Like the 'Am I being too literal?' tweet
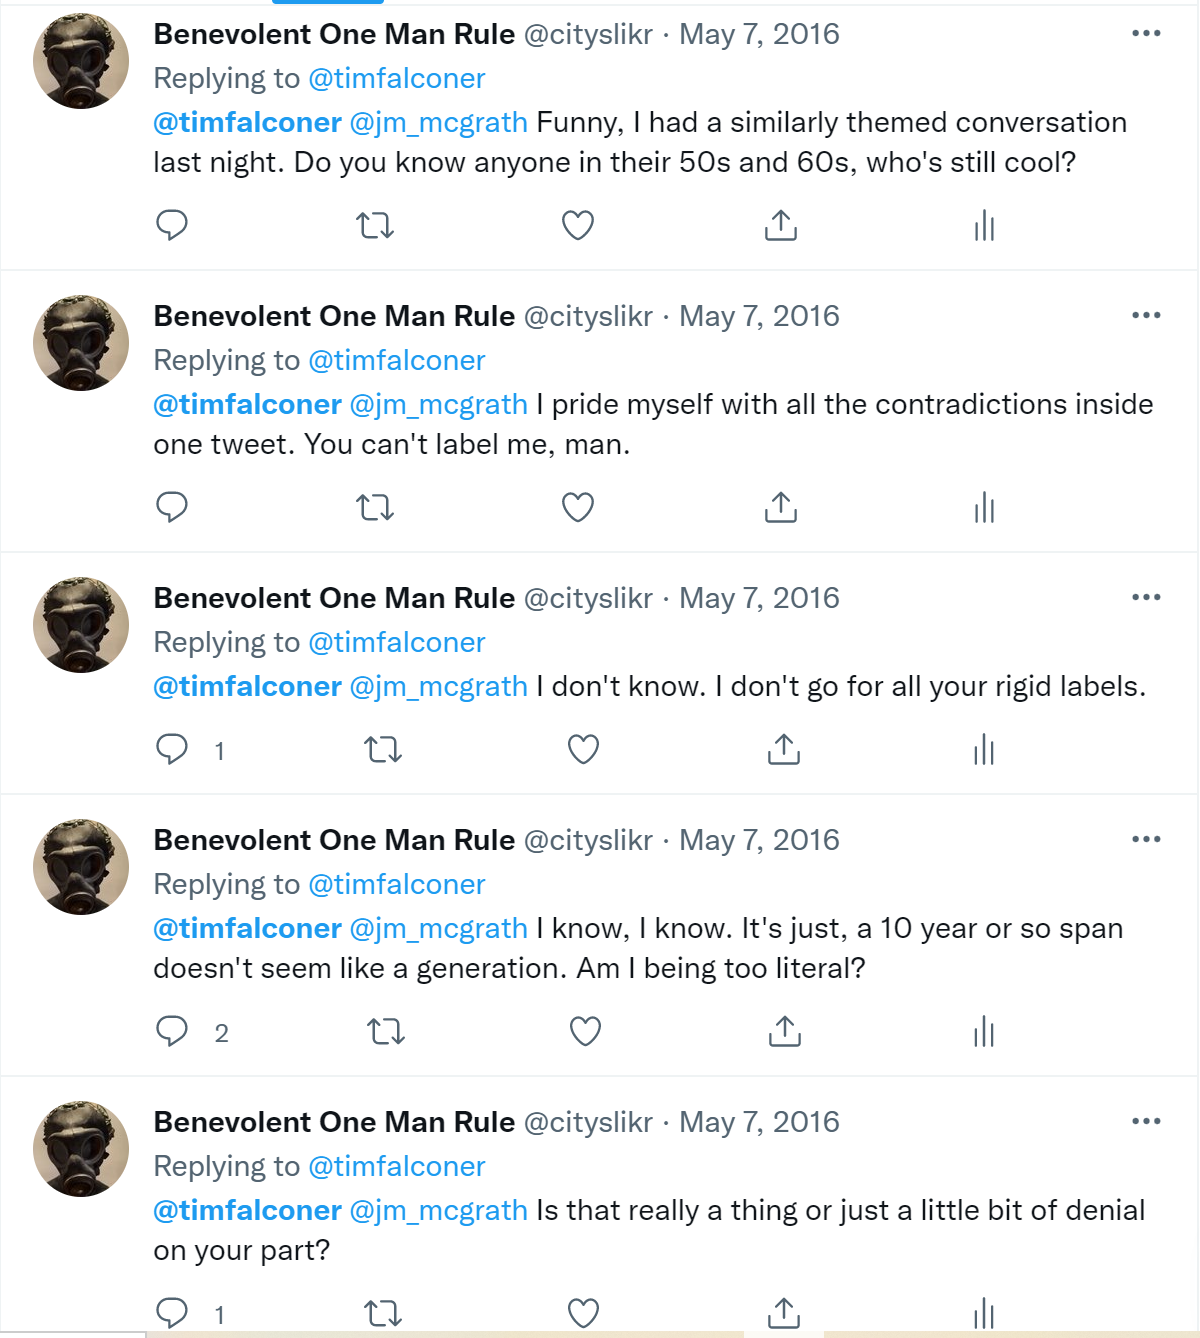This screenshot has width=1200, height=1338. (585, 1031)
